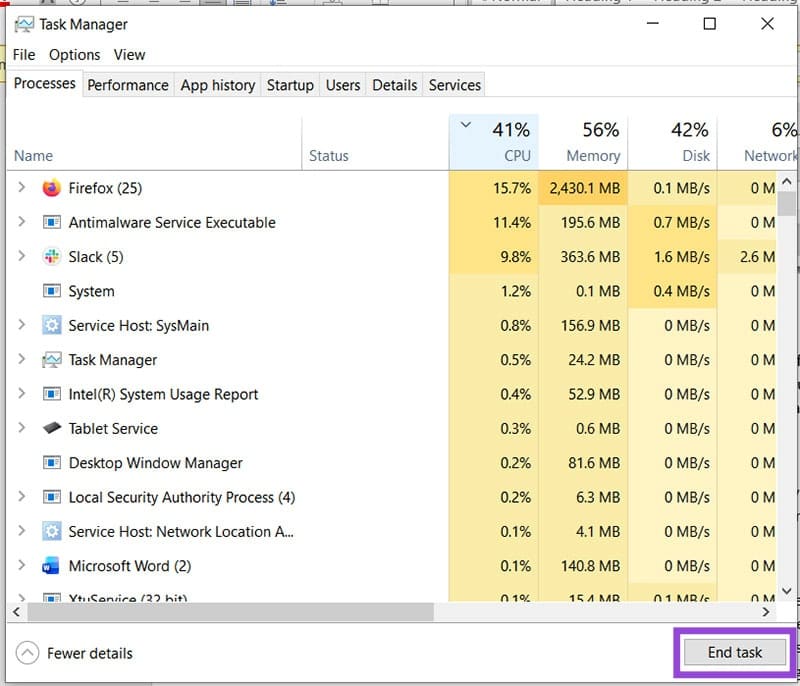Switch to the Performance tab

128,85
